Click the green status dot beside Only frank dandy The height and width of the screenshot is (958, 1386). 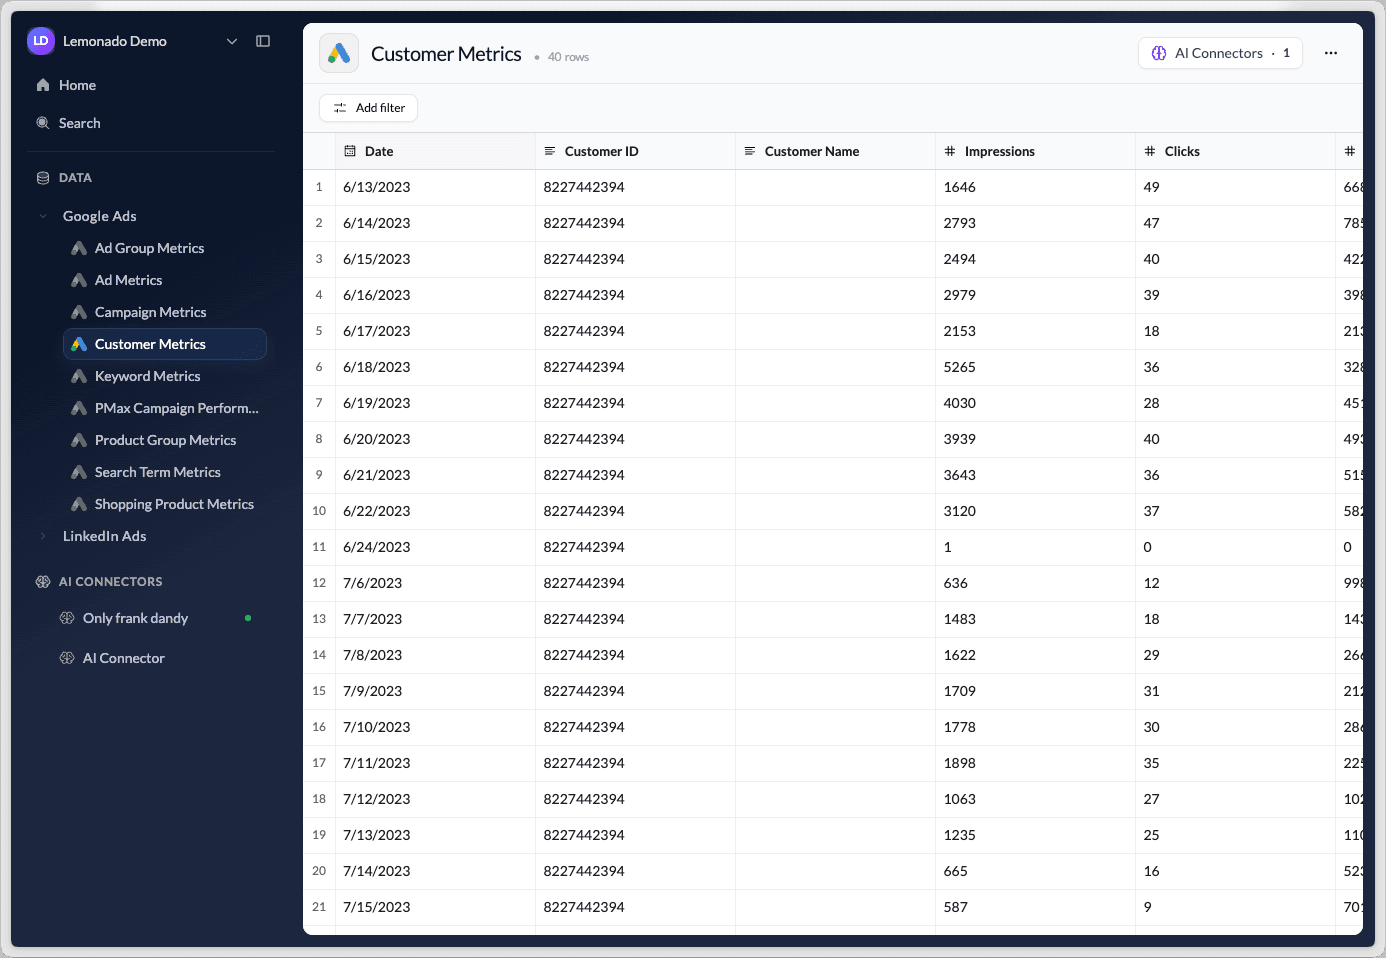[x=247, y=617]
